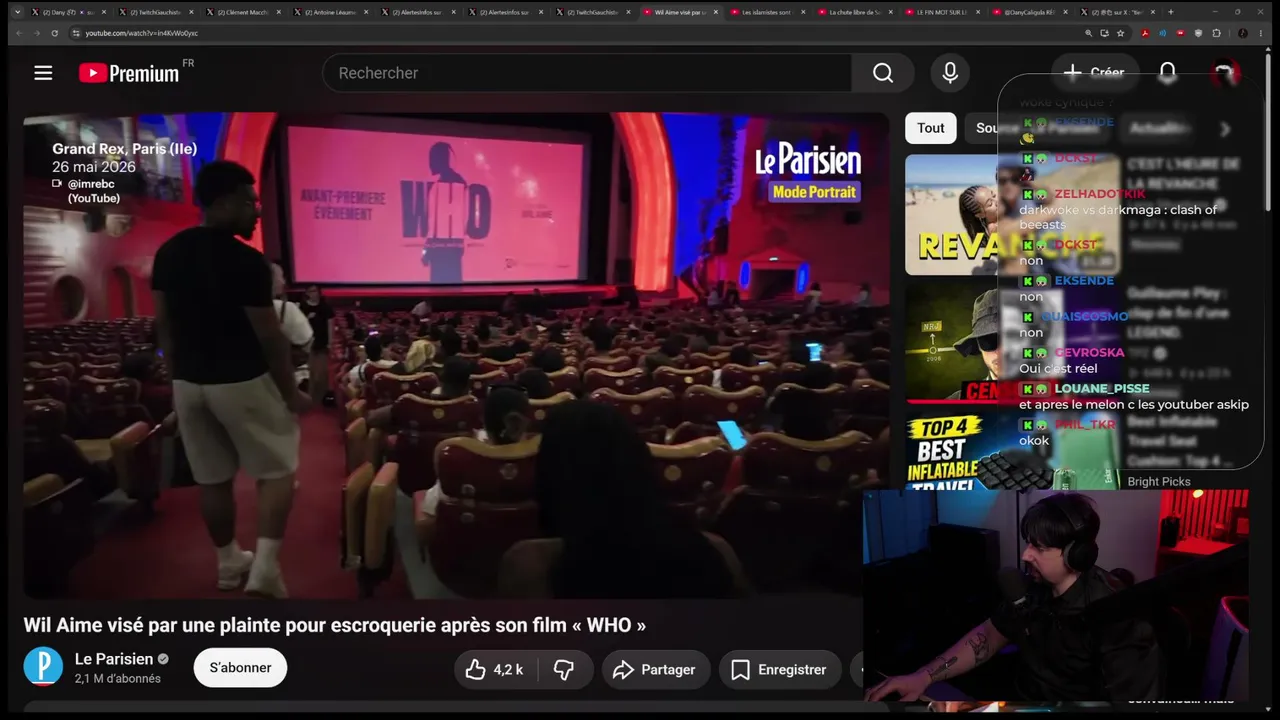Click the '@imrebc' credit in the video
The width and height of the screenshot is (1280, 720).
point(92,184)
